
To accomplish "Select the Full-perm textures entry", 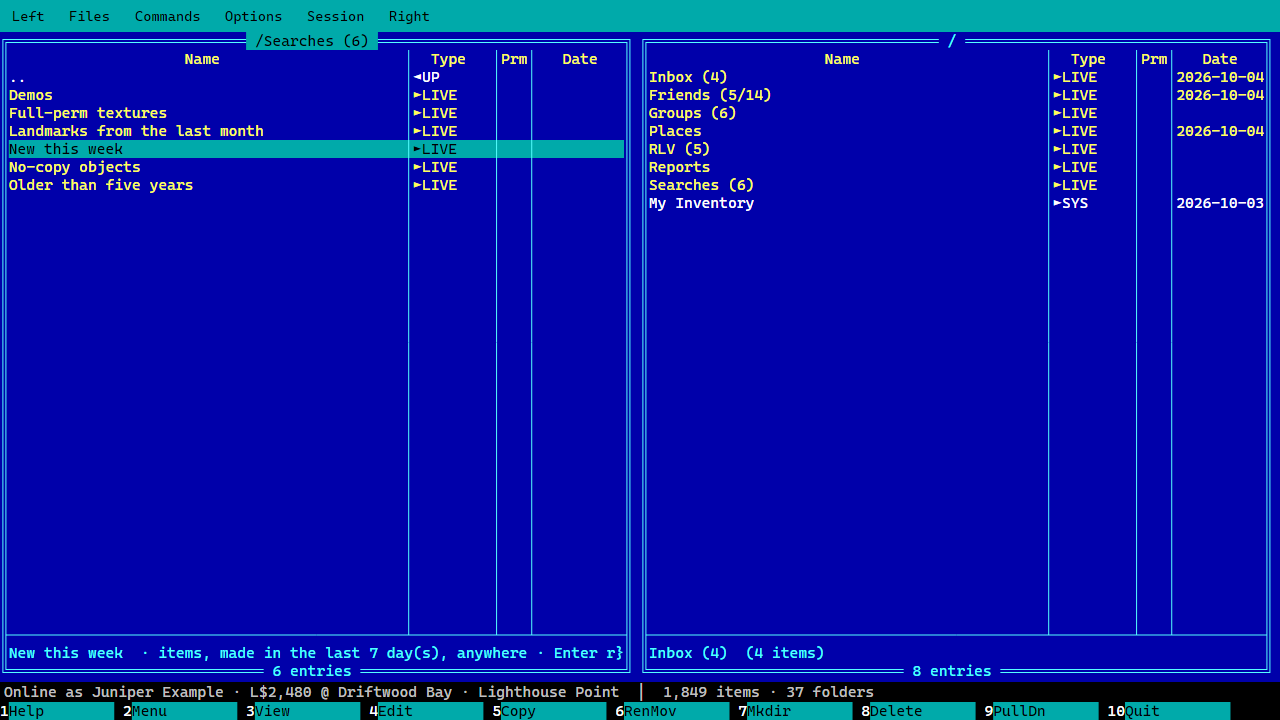I will point(316,113).
